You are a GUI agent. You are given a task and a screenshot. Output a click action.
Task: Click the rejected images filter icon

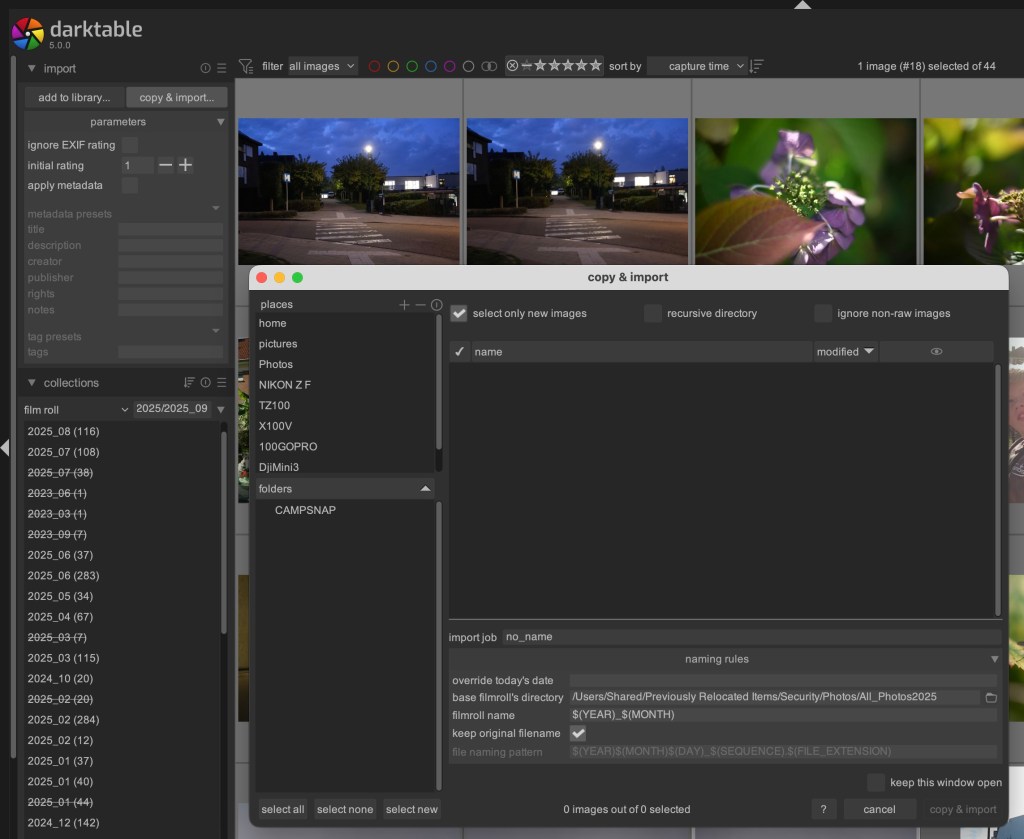tap(512, 66)
